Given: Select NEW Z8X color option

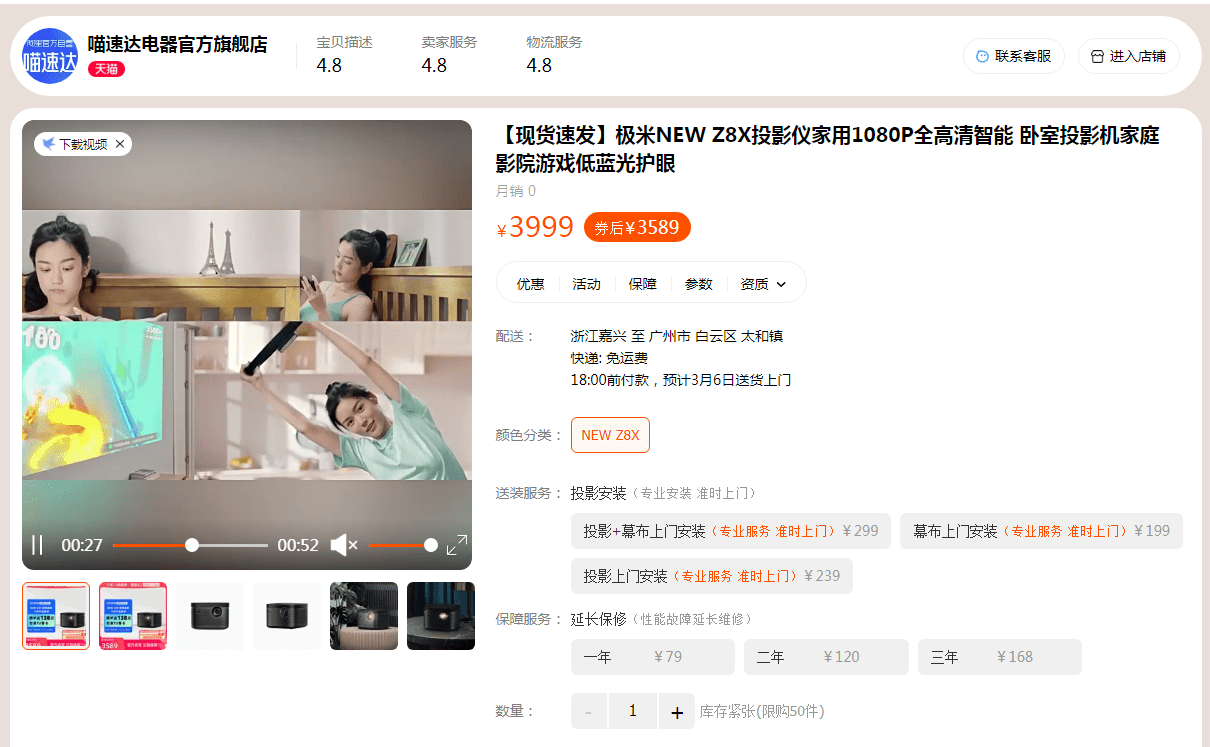Looking at the screenshot, I should pyautogui.click(x=610, y=435).
